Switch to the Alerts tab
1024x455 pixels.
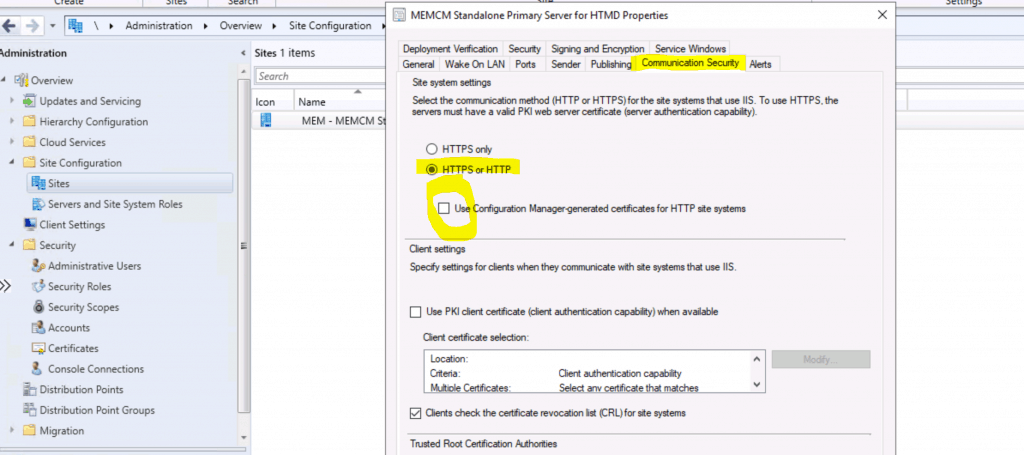tap(760, 64)
